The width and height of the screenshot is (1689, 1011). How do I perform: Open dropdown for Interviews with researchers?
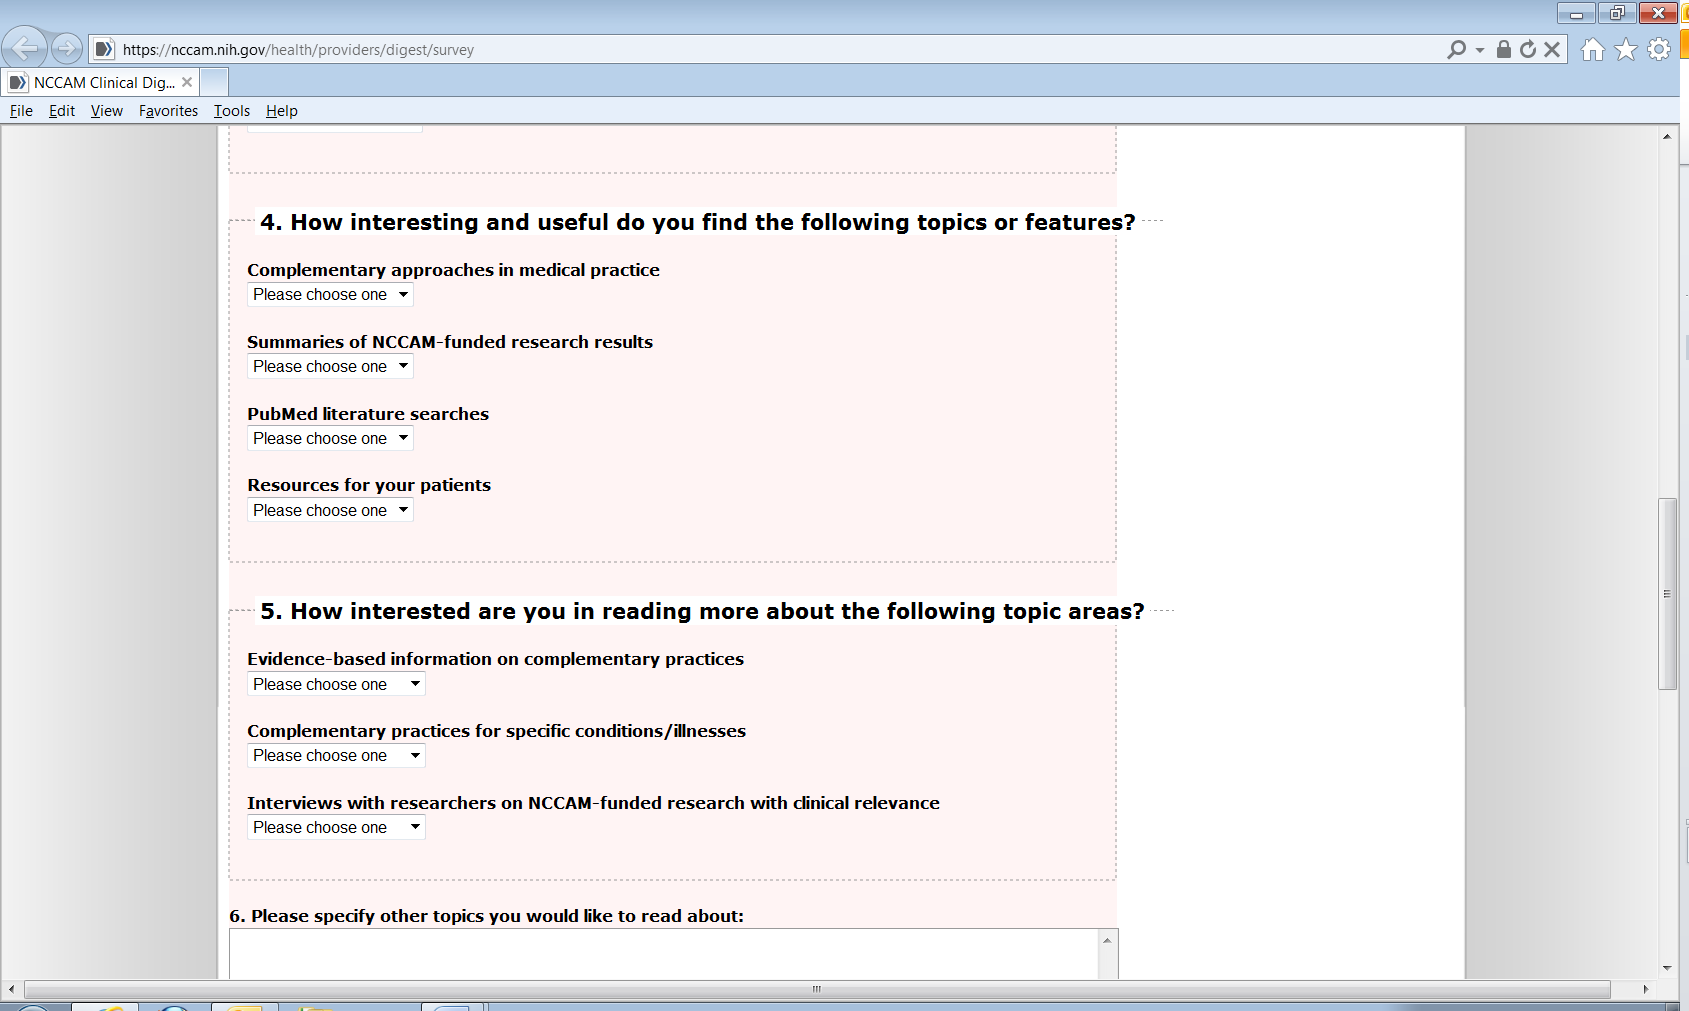[x=336, y=827]
